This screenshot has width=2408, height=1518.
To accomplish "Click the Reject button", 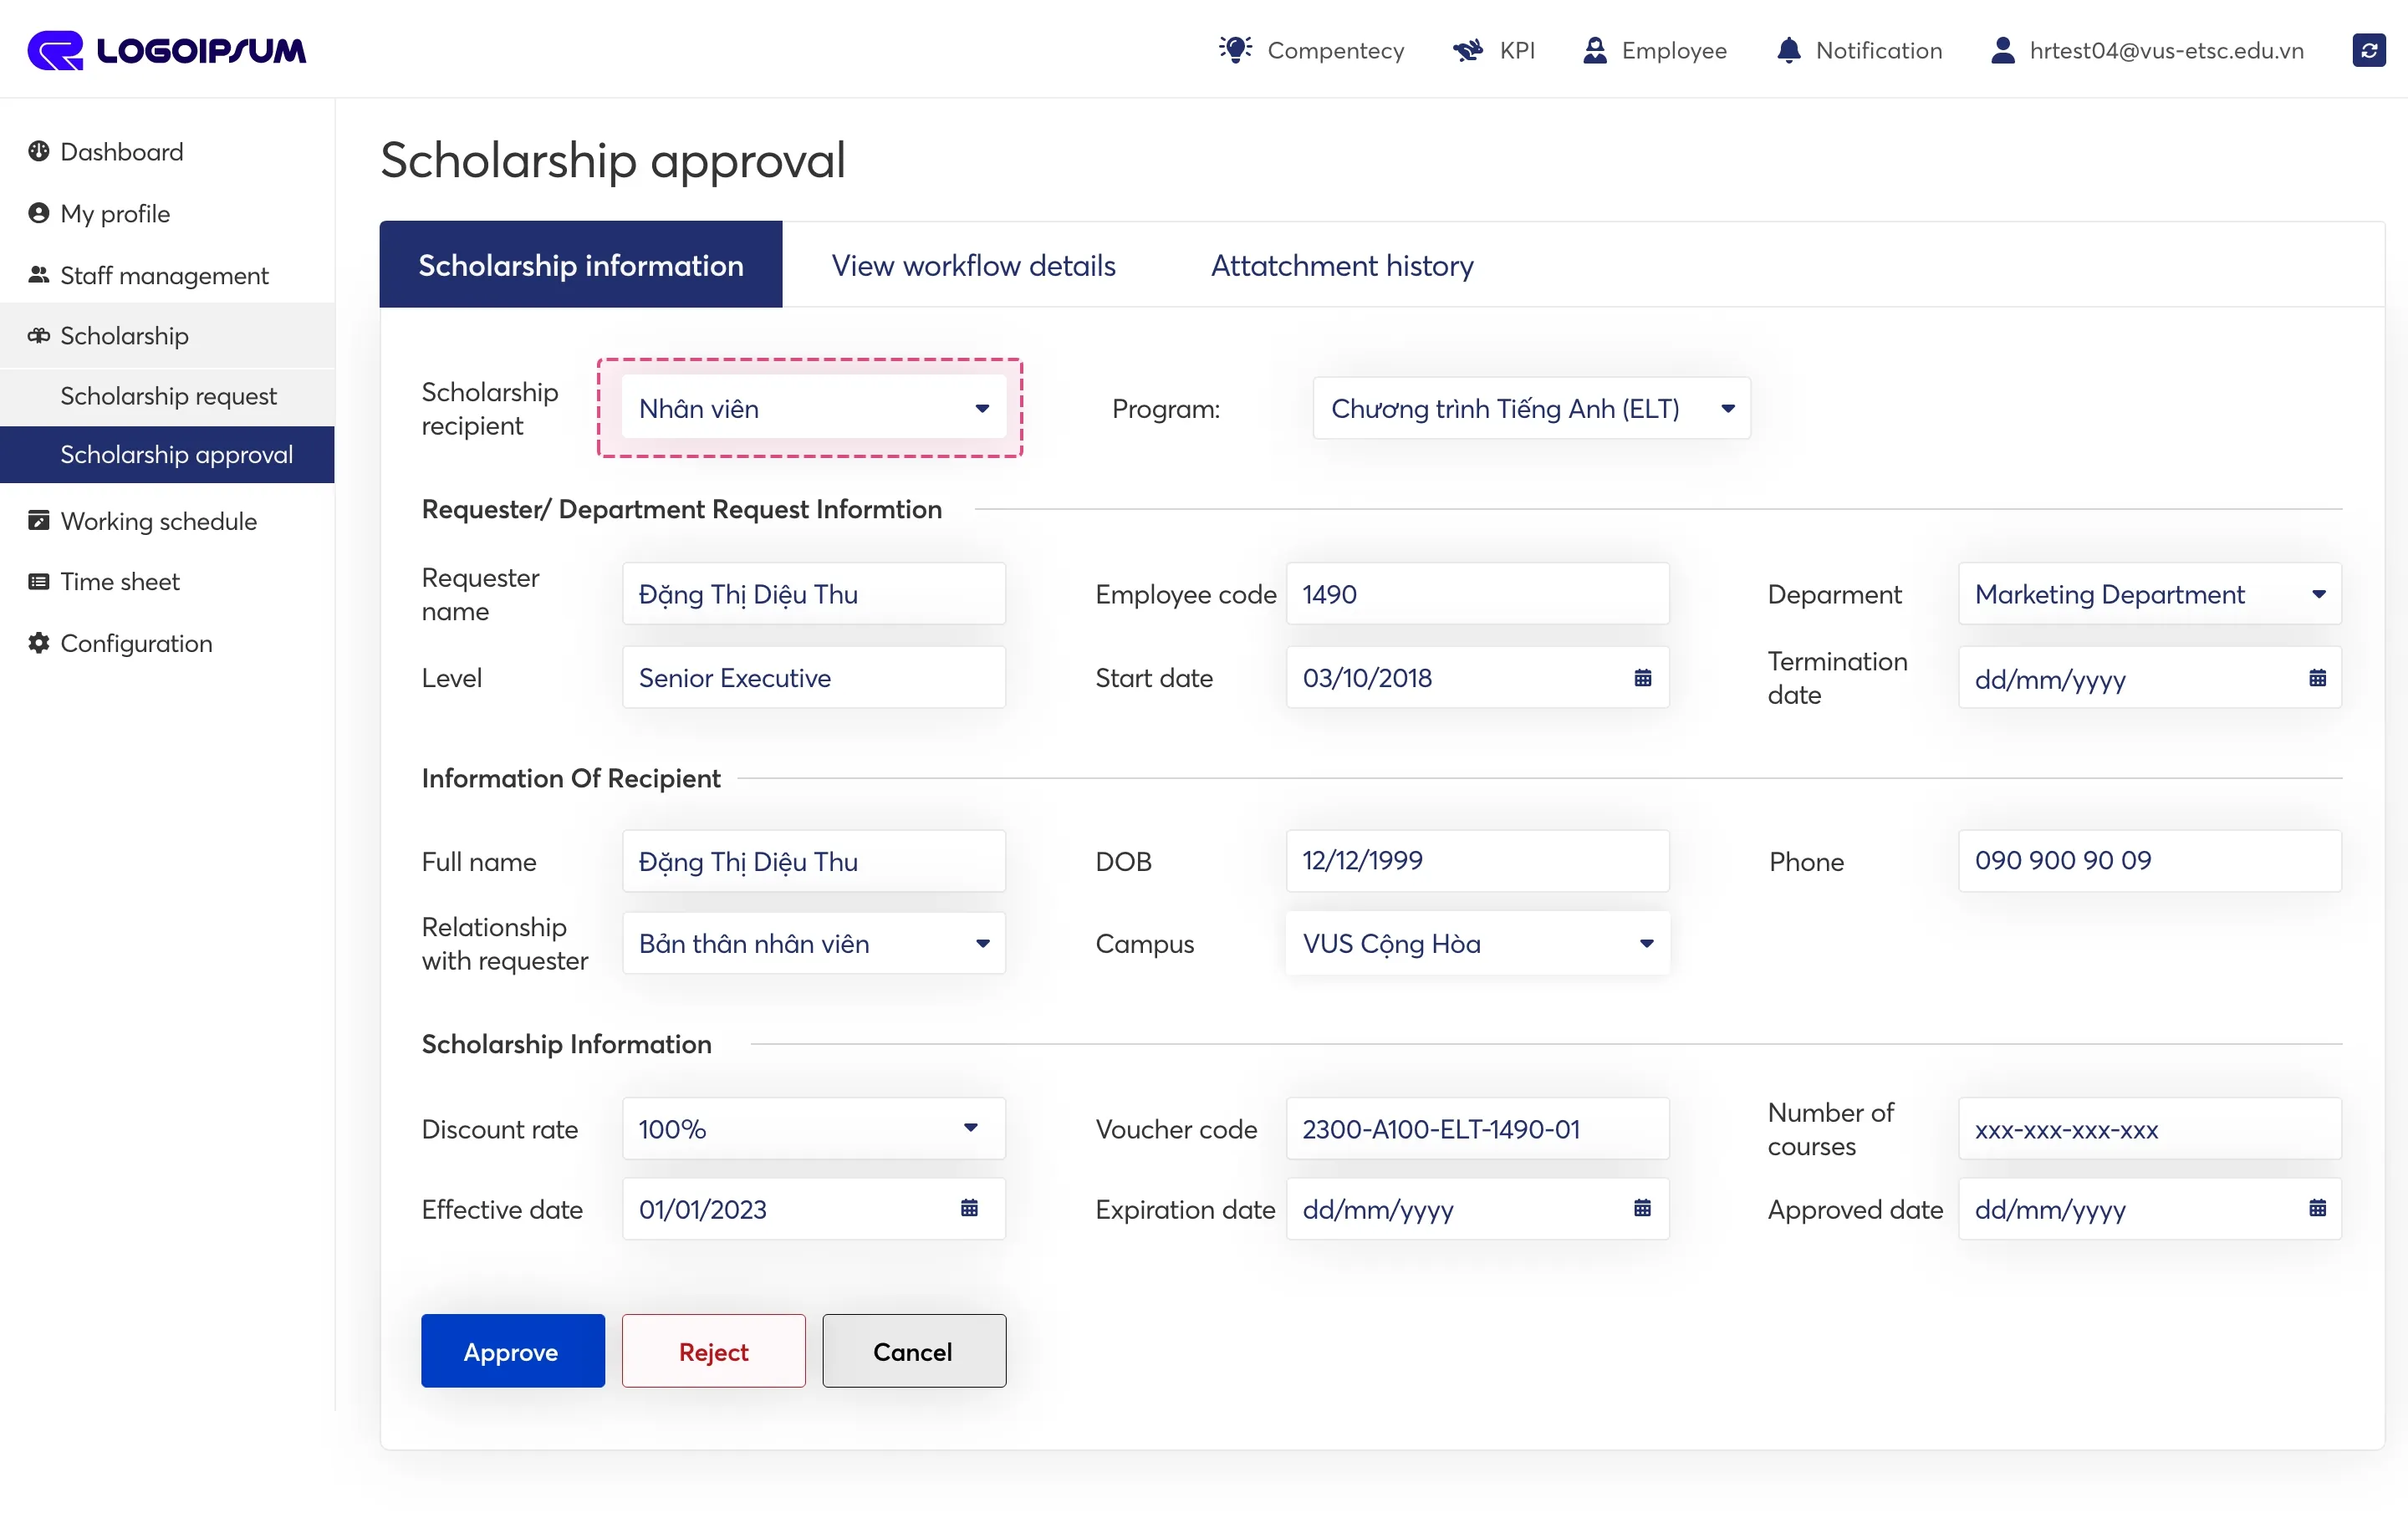I will click(713, 1351).
